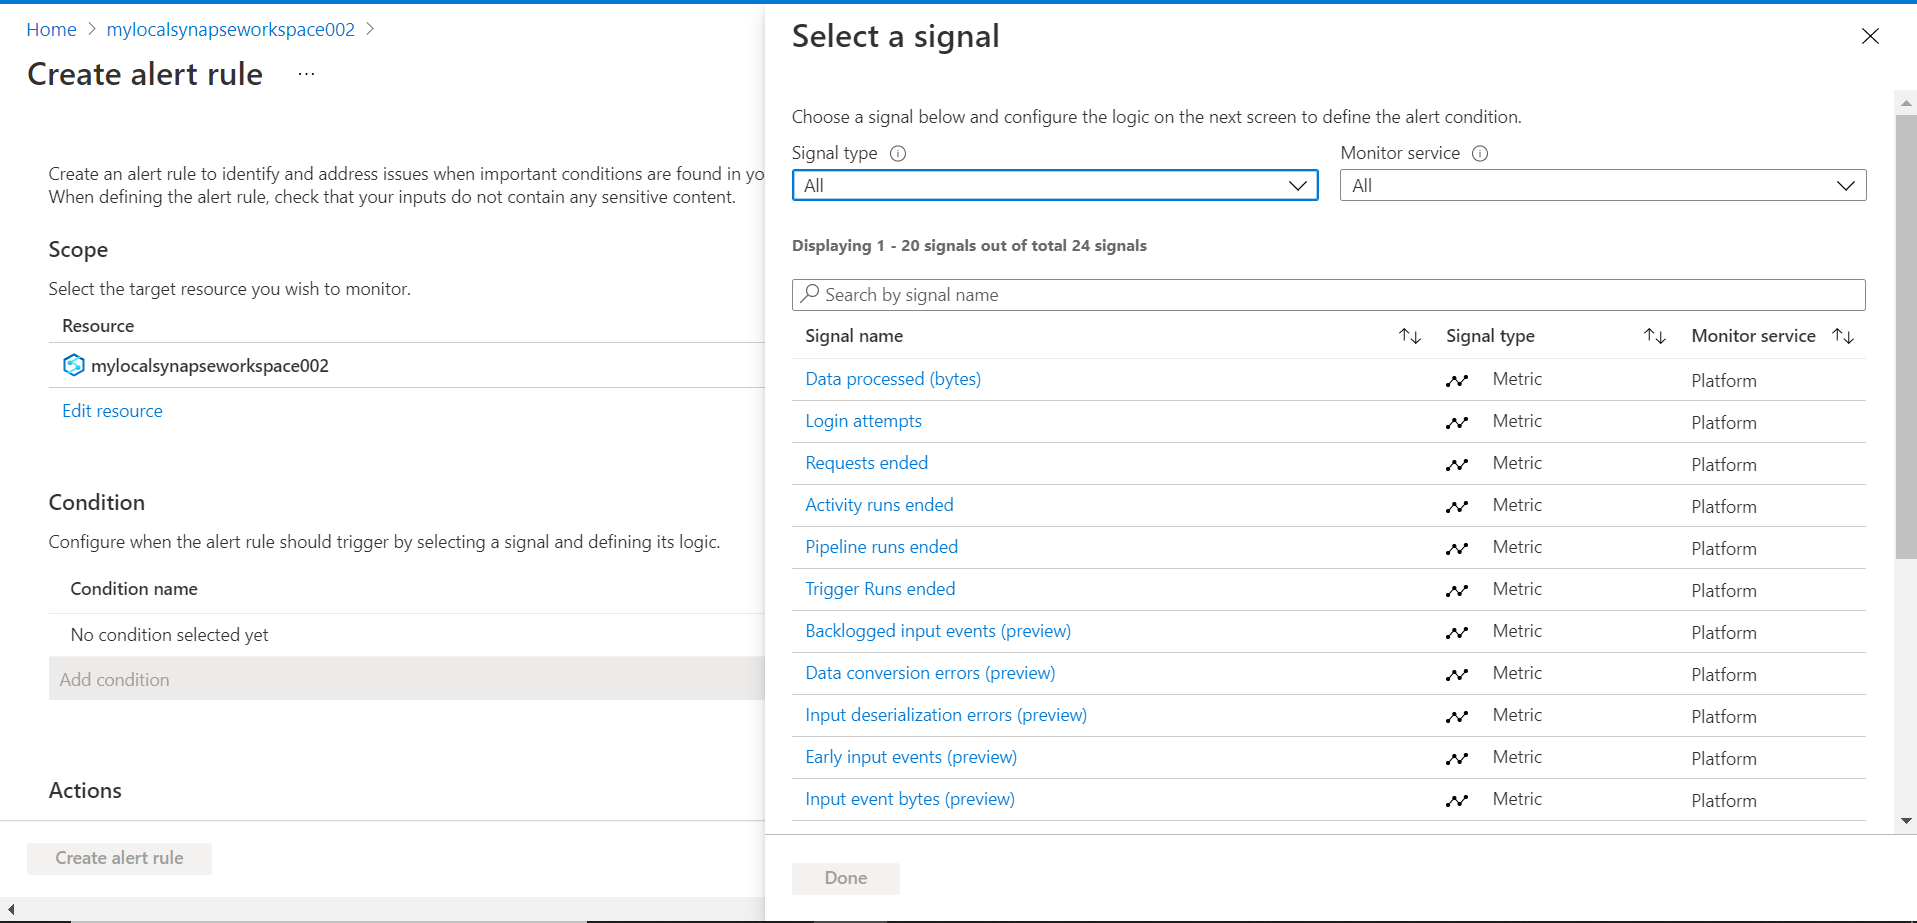
Task: Open mylocalsynapseworkspace002 breadcrumb link
Action: click(x=230, y=30)
